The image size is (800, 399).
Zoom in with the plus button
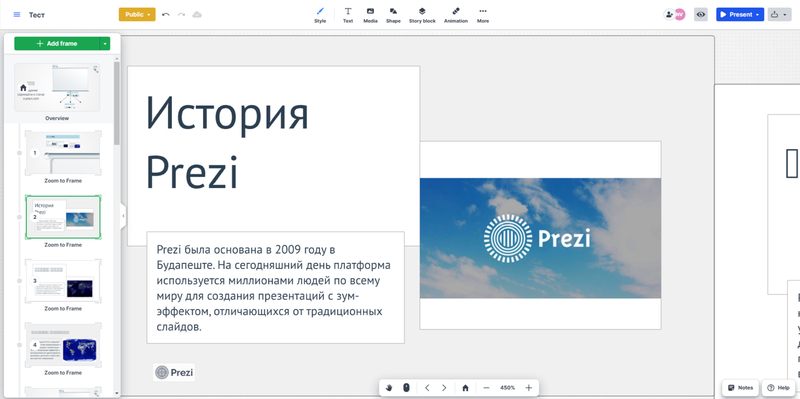(529, 388)
